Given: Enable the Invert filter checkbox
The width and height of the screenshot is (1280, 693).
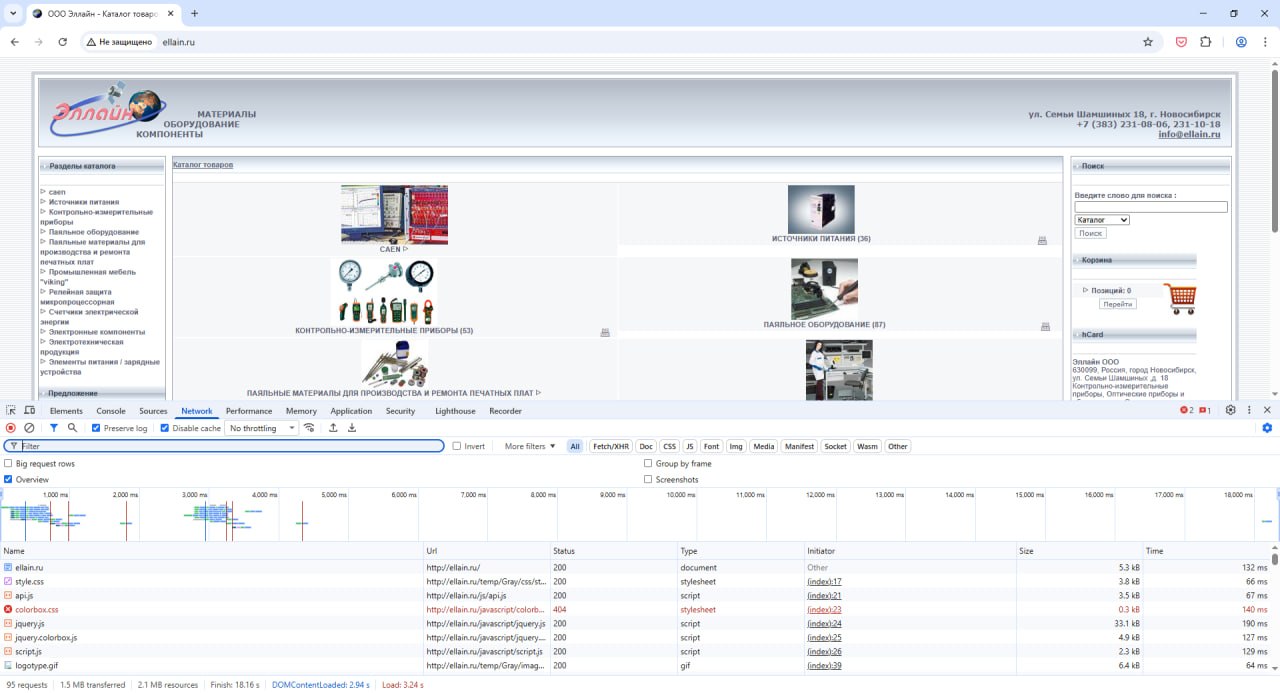Looking at the screenshot, I should [457, 446].
